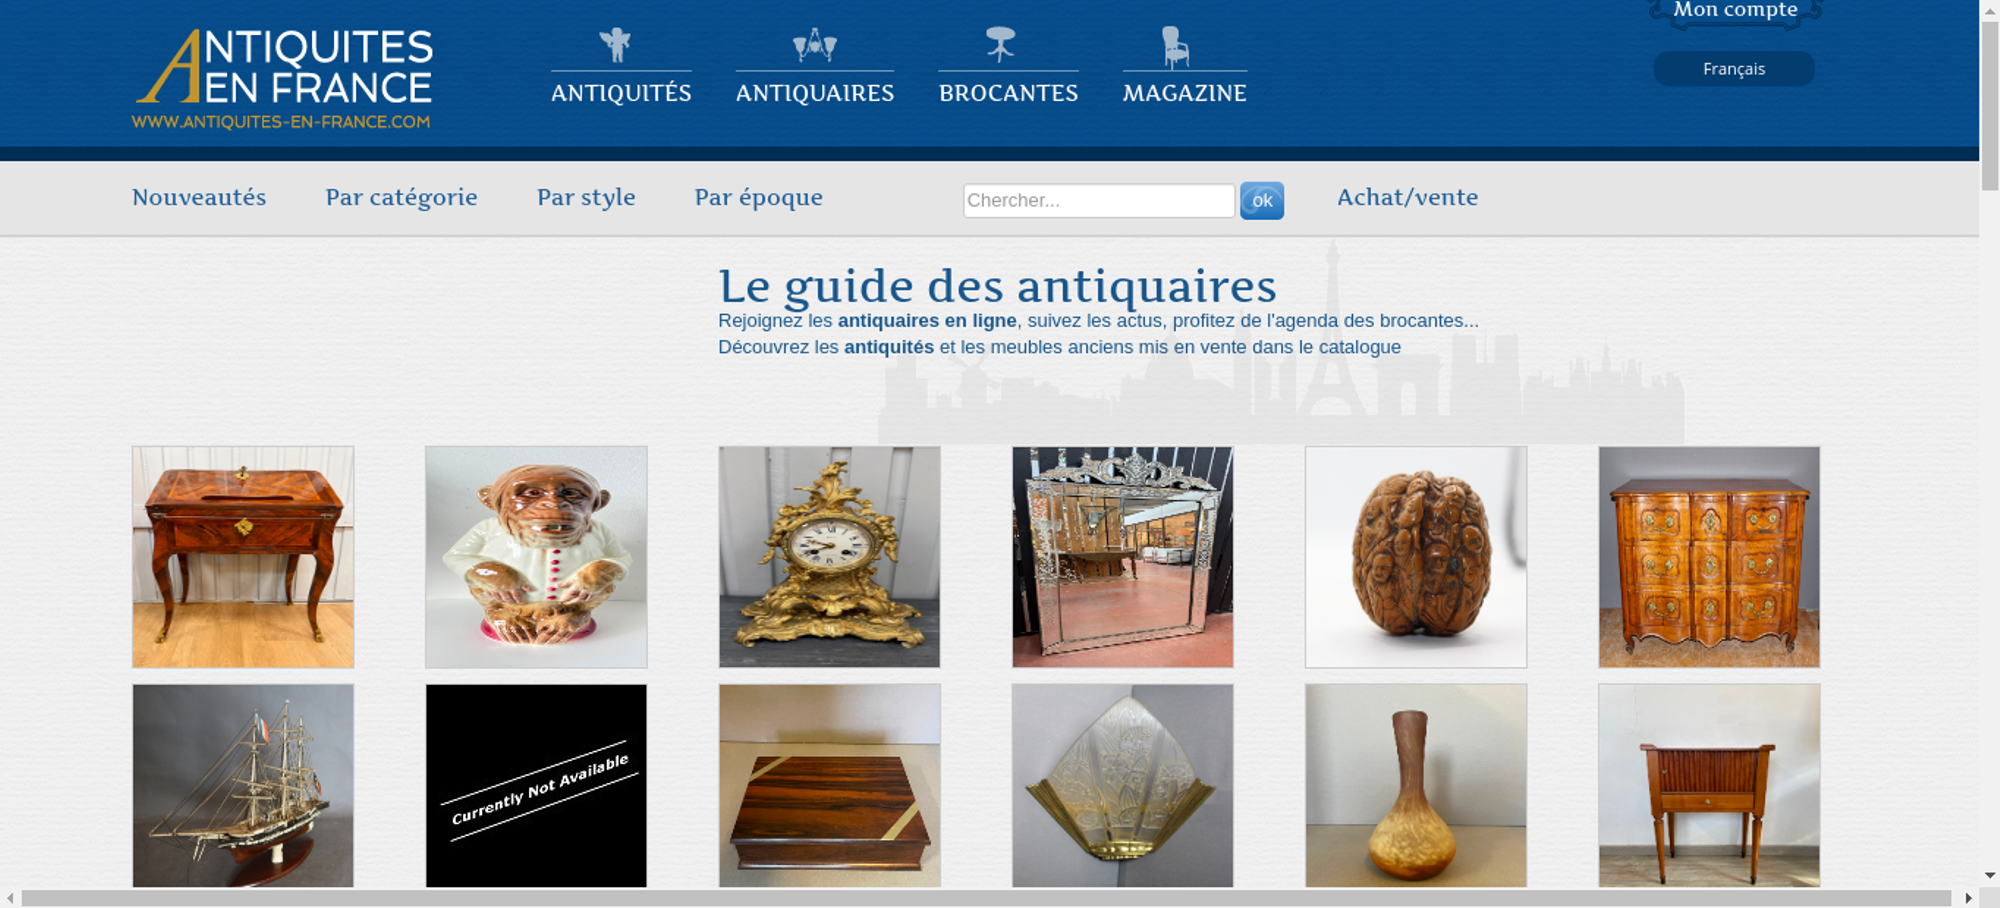Open the Antiquités en France logo homepage

pyautogui.click(x=283, y=79)
